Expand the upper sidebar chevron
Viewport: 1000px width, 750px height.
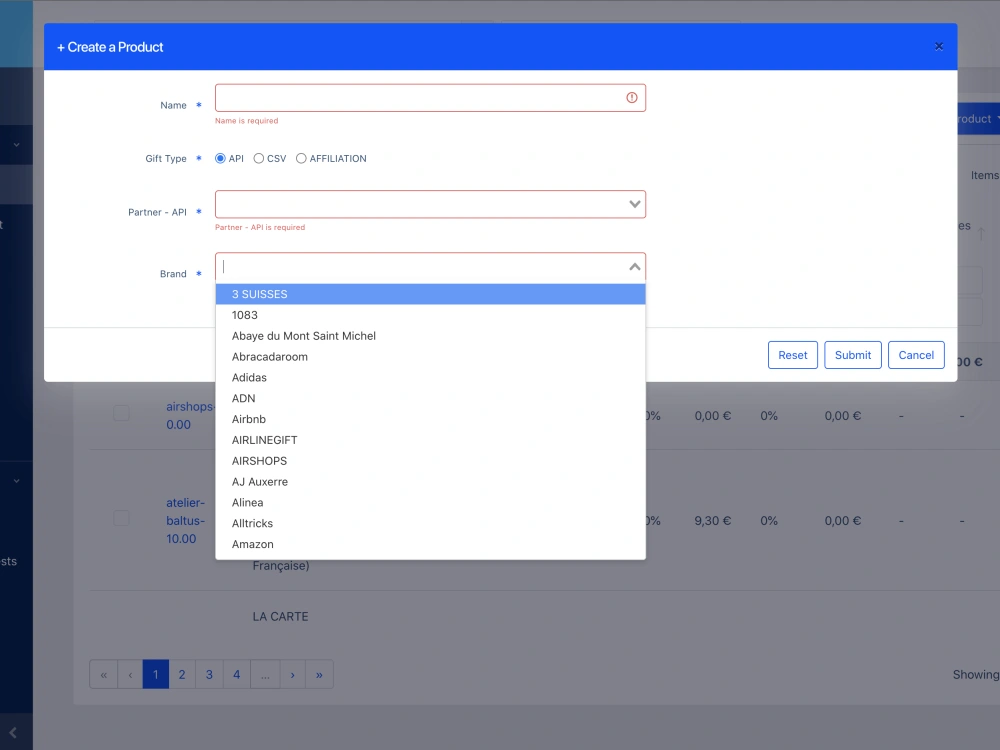17,145
